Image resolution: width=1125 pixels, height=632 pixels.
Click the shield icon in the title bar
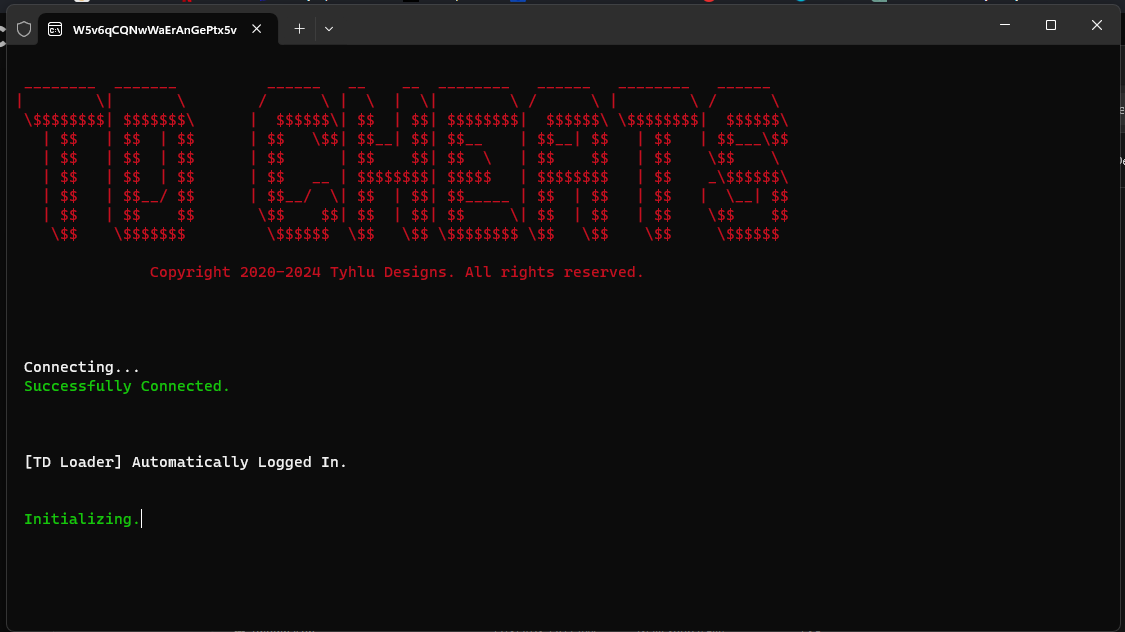24,29
